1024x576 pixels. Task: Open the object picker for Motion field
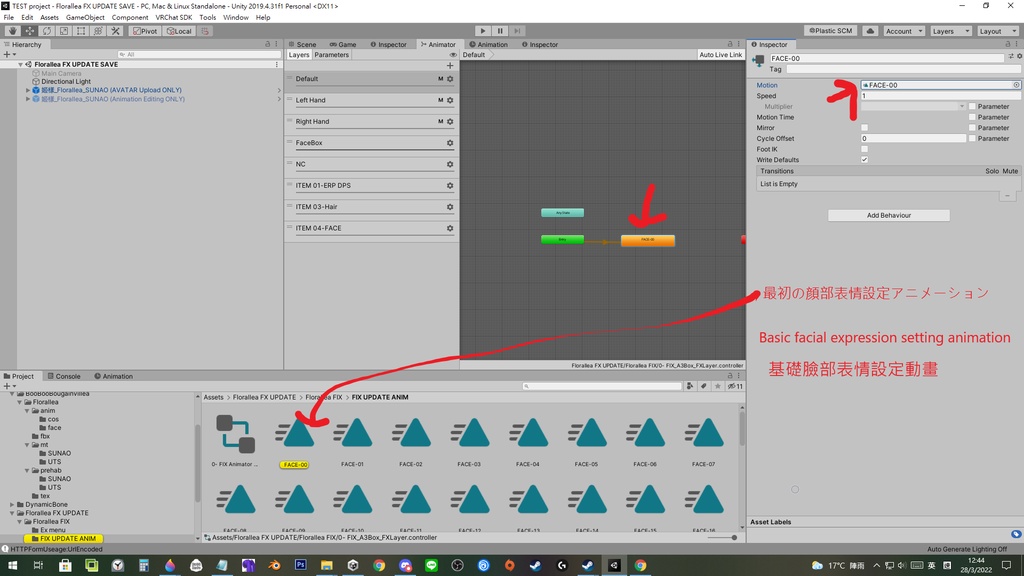[1016, 85]
